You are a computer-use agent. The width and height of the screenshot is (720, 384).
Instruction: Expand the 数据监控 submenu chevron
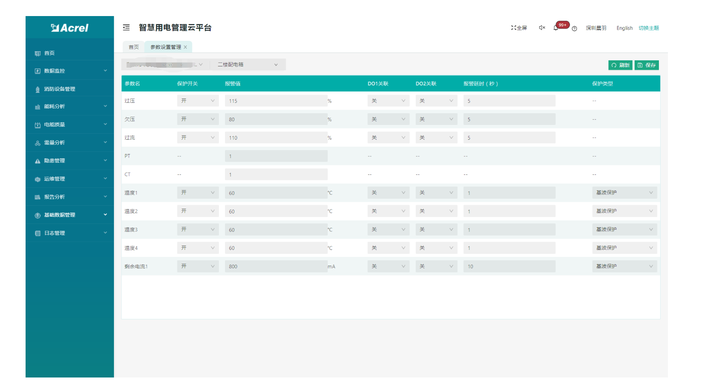(x=105, y=71)
